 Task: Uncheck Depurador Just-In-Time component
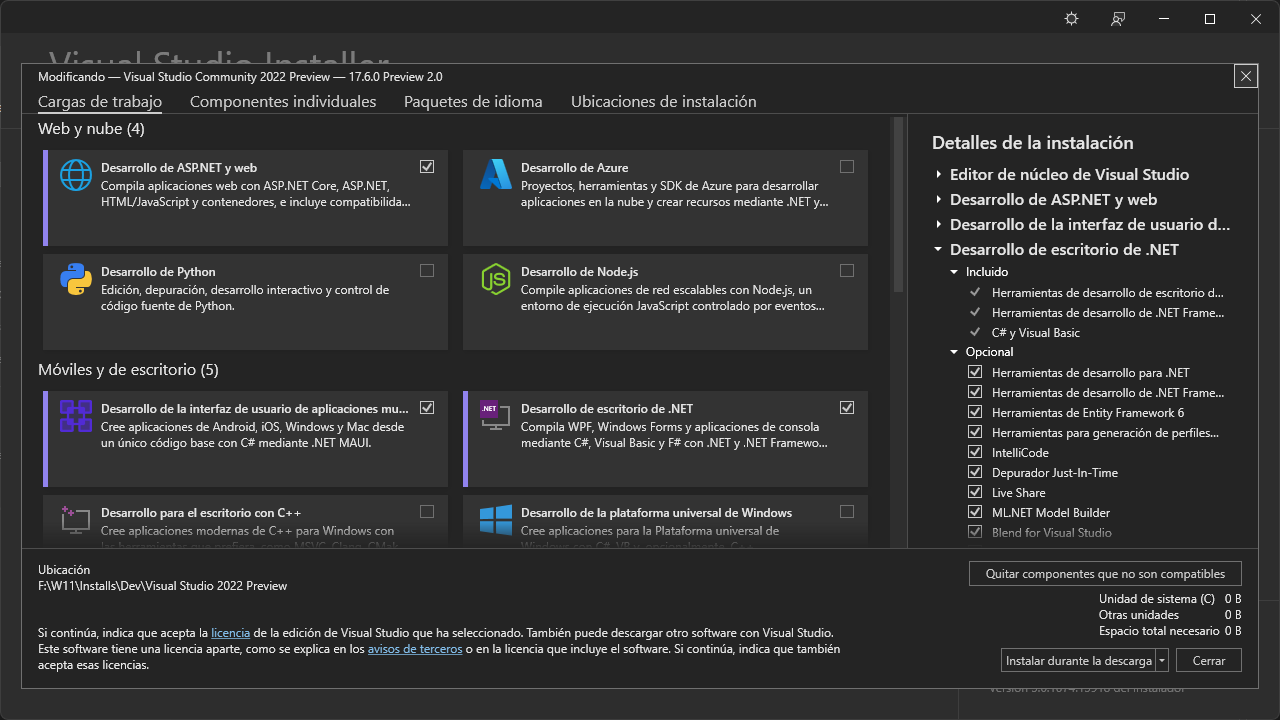coord(975,472)
